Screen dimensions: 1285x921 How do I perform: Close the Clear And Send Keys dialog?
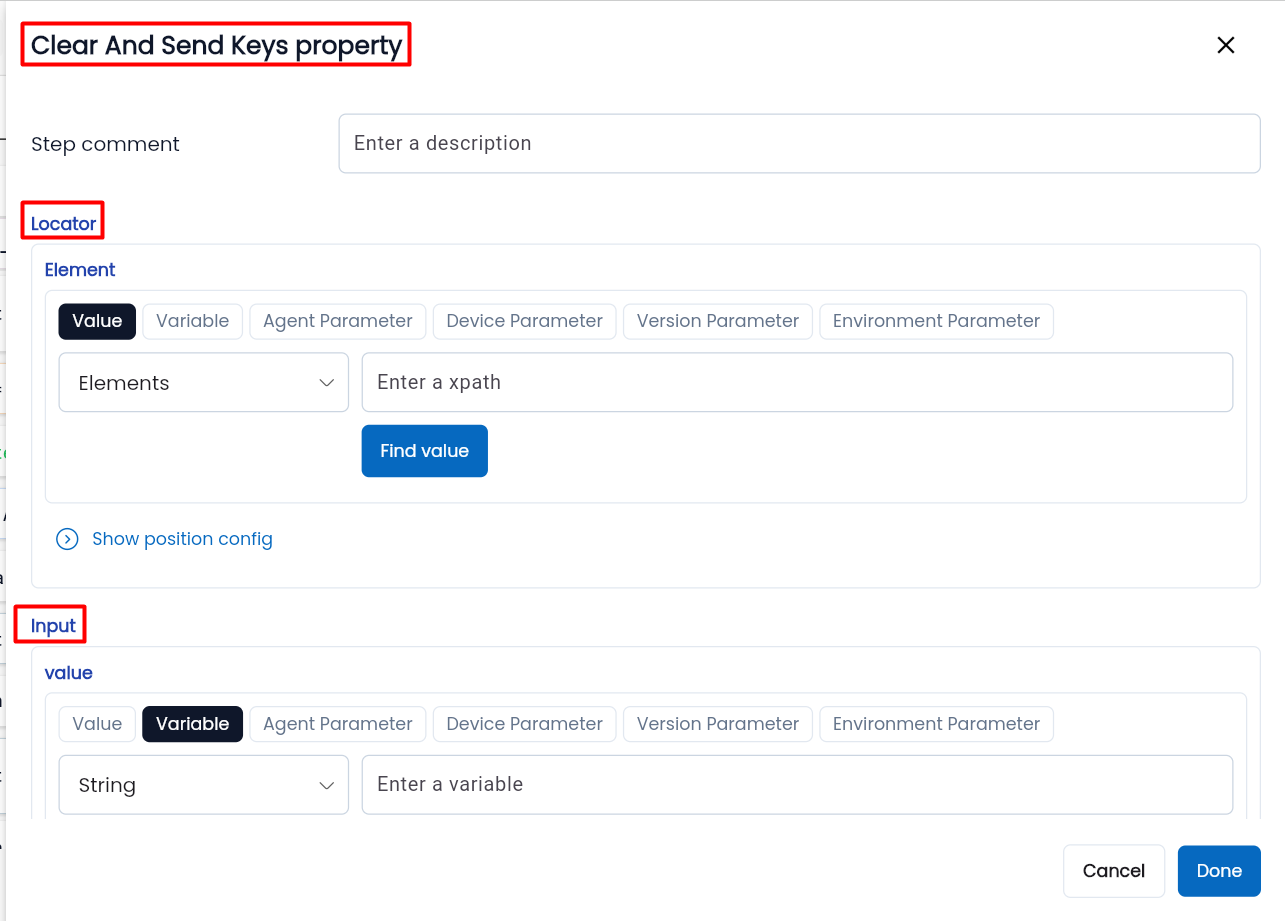[x=1225, y=45]
